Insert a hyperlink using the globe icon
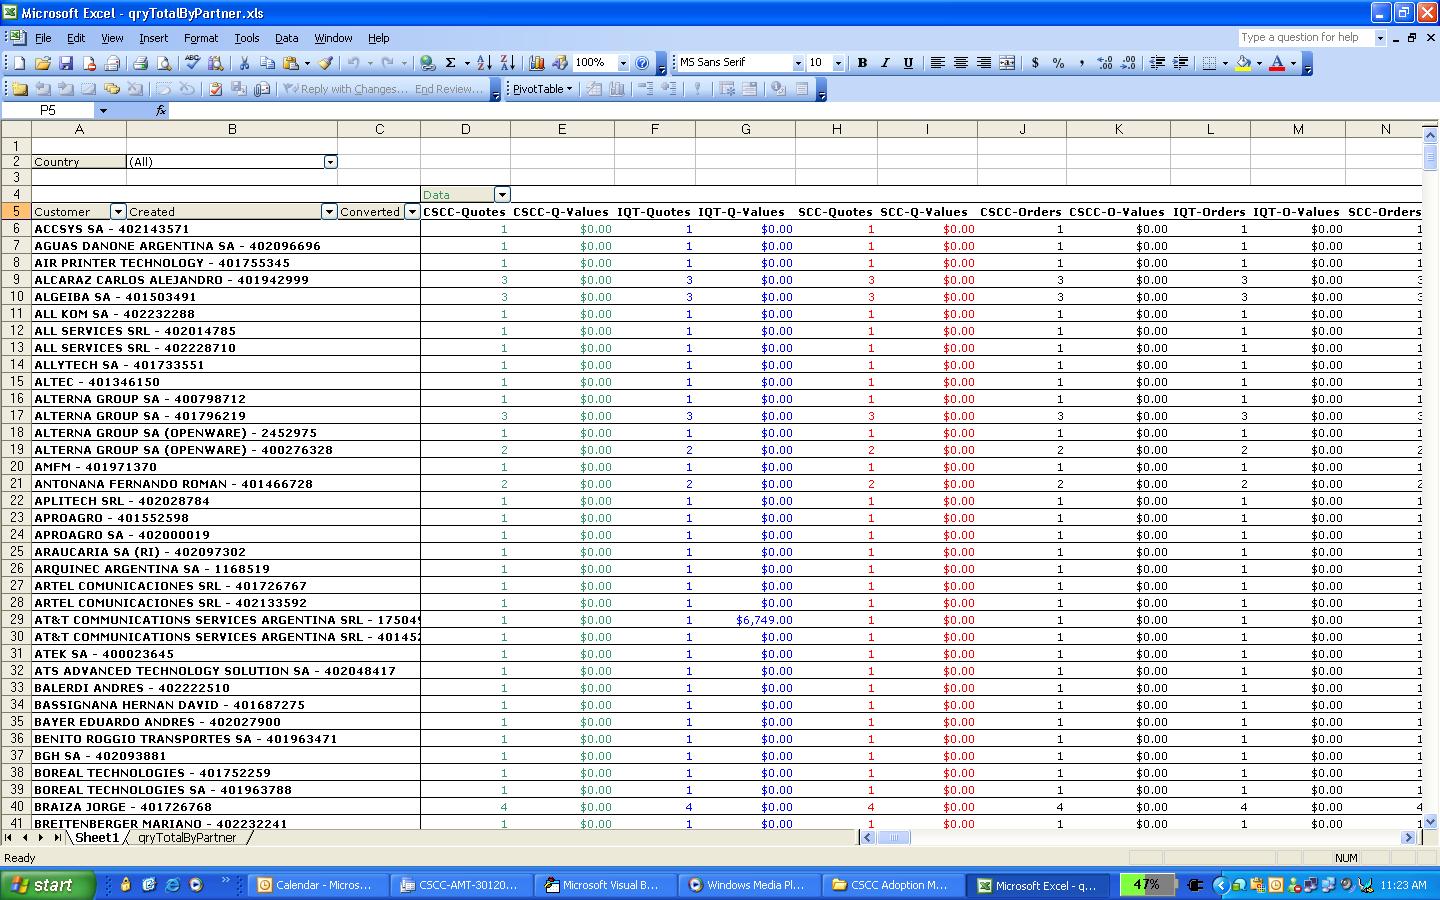 pos(427,63)
